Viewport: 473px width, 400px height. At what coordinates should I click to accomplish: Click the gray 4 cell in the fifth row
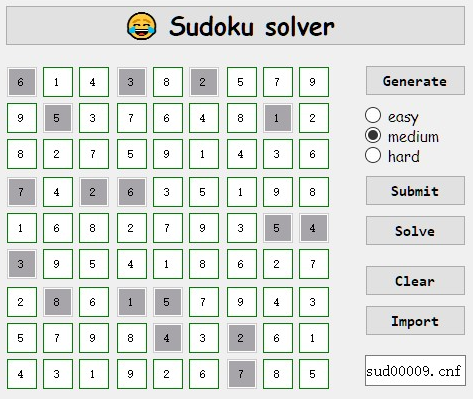point(314,228)
